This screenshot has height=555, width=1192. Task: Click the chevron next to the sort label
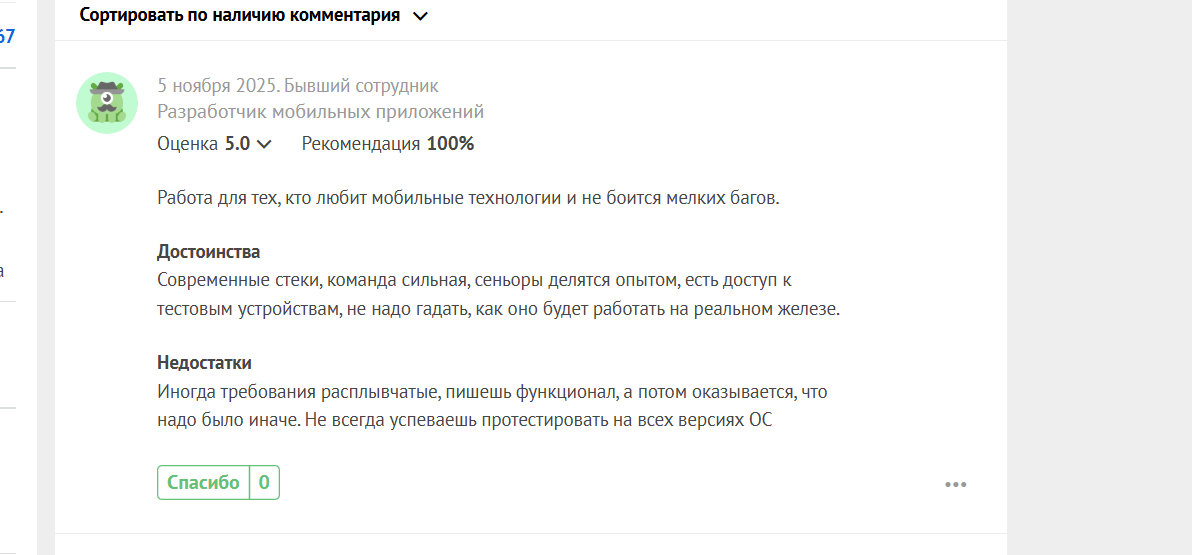click(420, 16)
